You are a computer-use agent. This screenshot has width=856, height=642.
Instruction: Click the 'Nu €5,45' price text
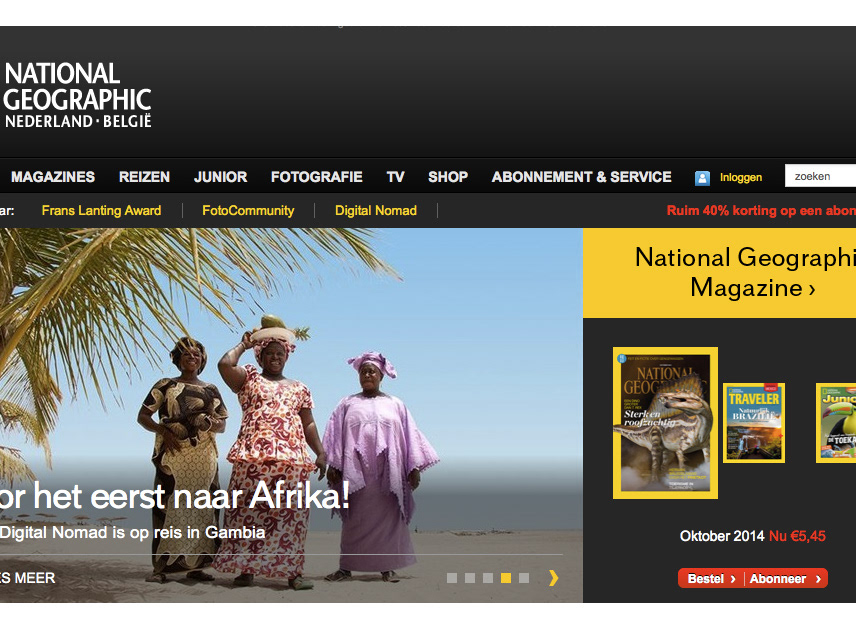pyautogui.click(x=797, y=536)
